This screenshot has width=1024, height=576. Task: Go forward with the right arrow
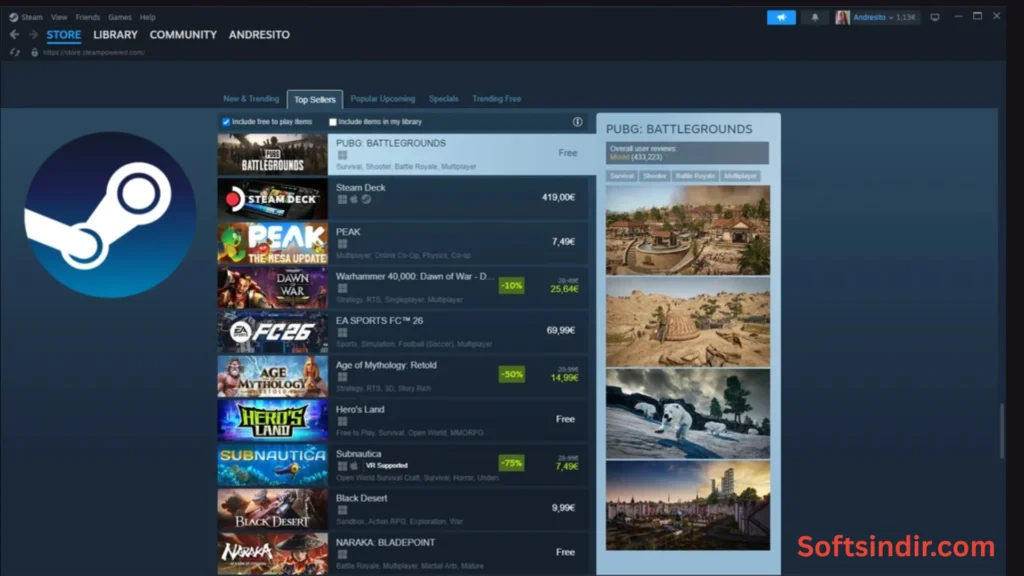click(x=32, y=35)
